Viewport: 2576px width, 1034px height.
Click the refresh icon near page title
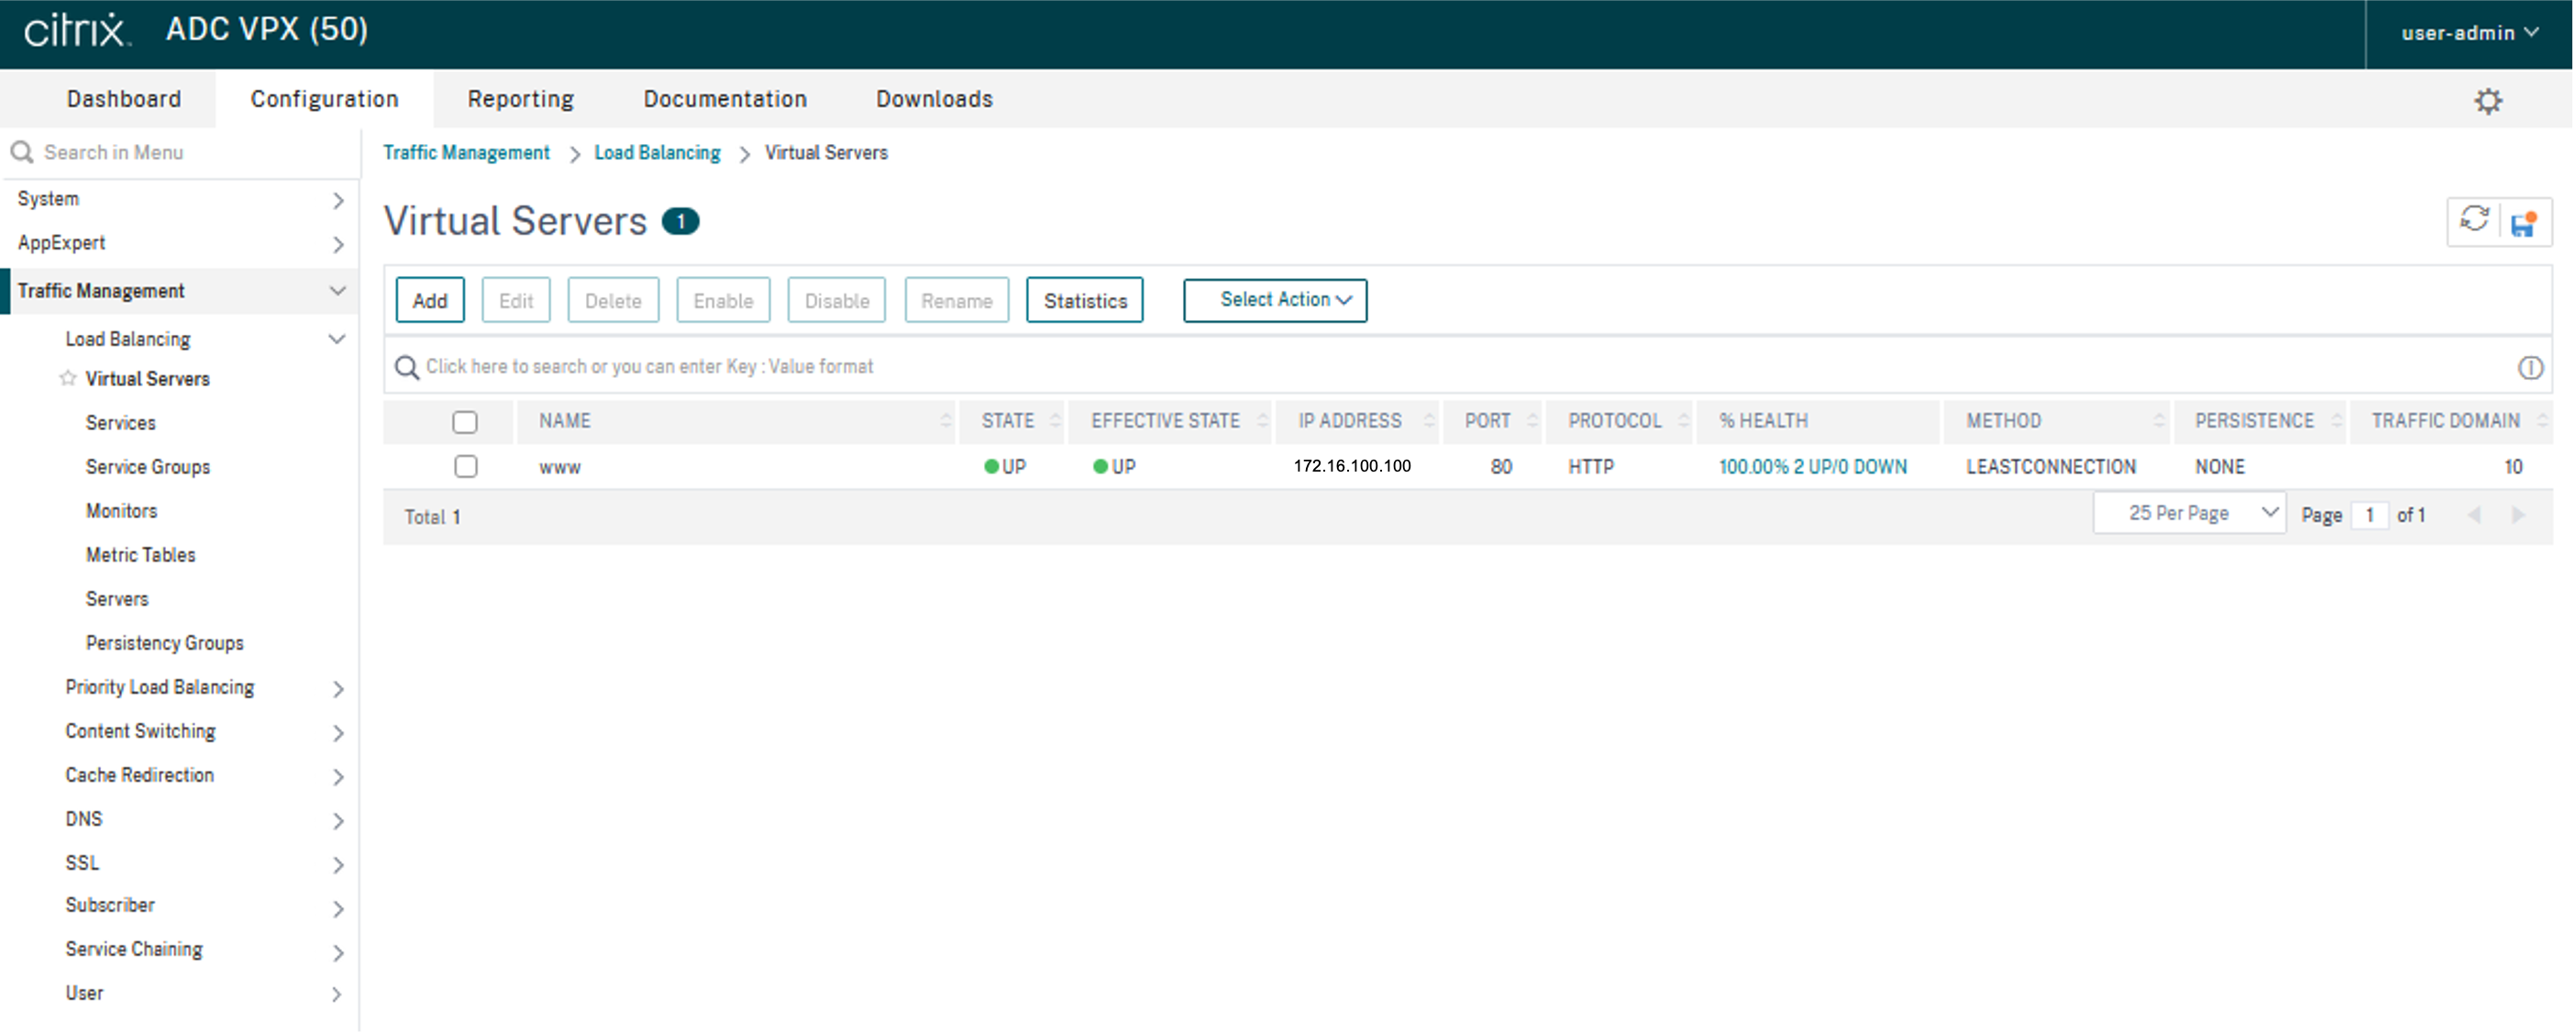coord(2473,219)
